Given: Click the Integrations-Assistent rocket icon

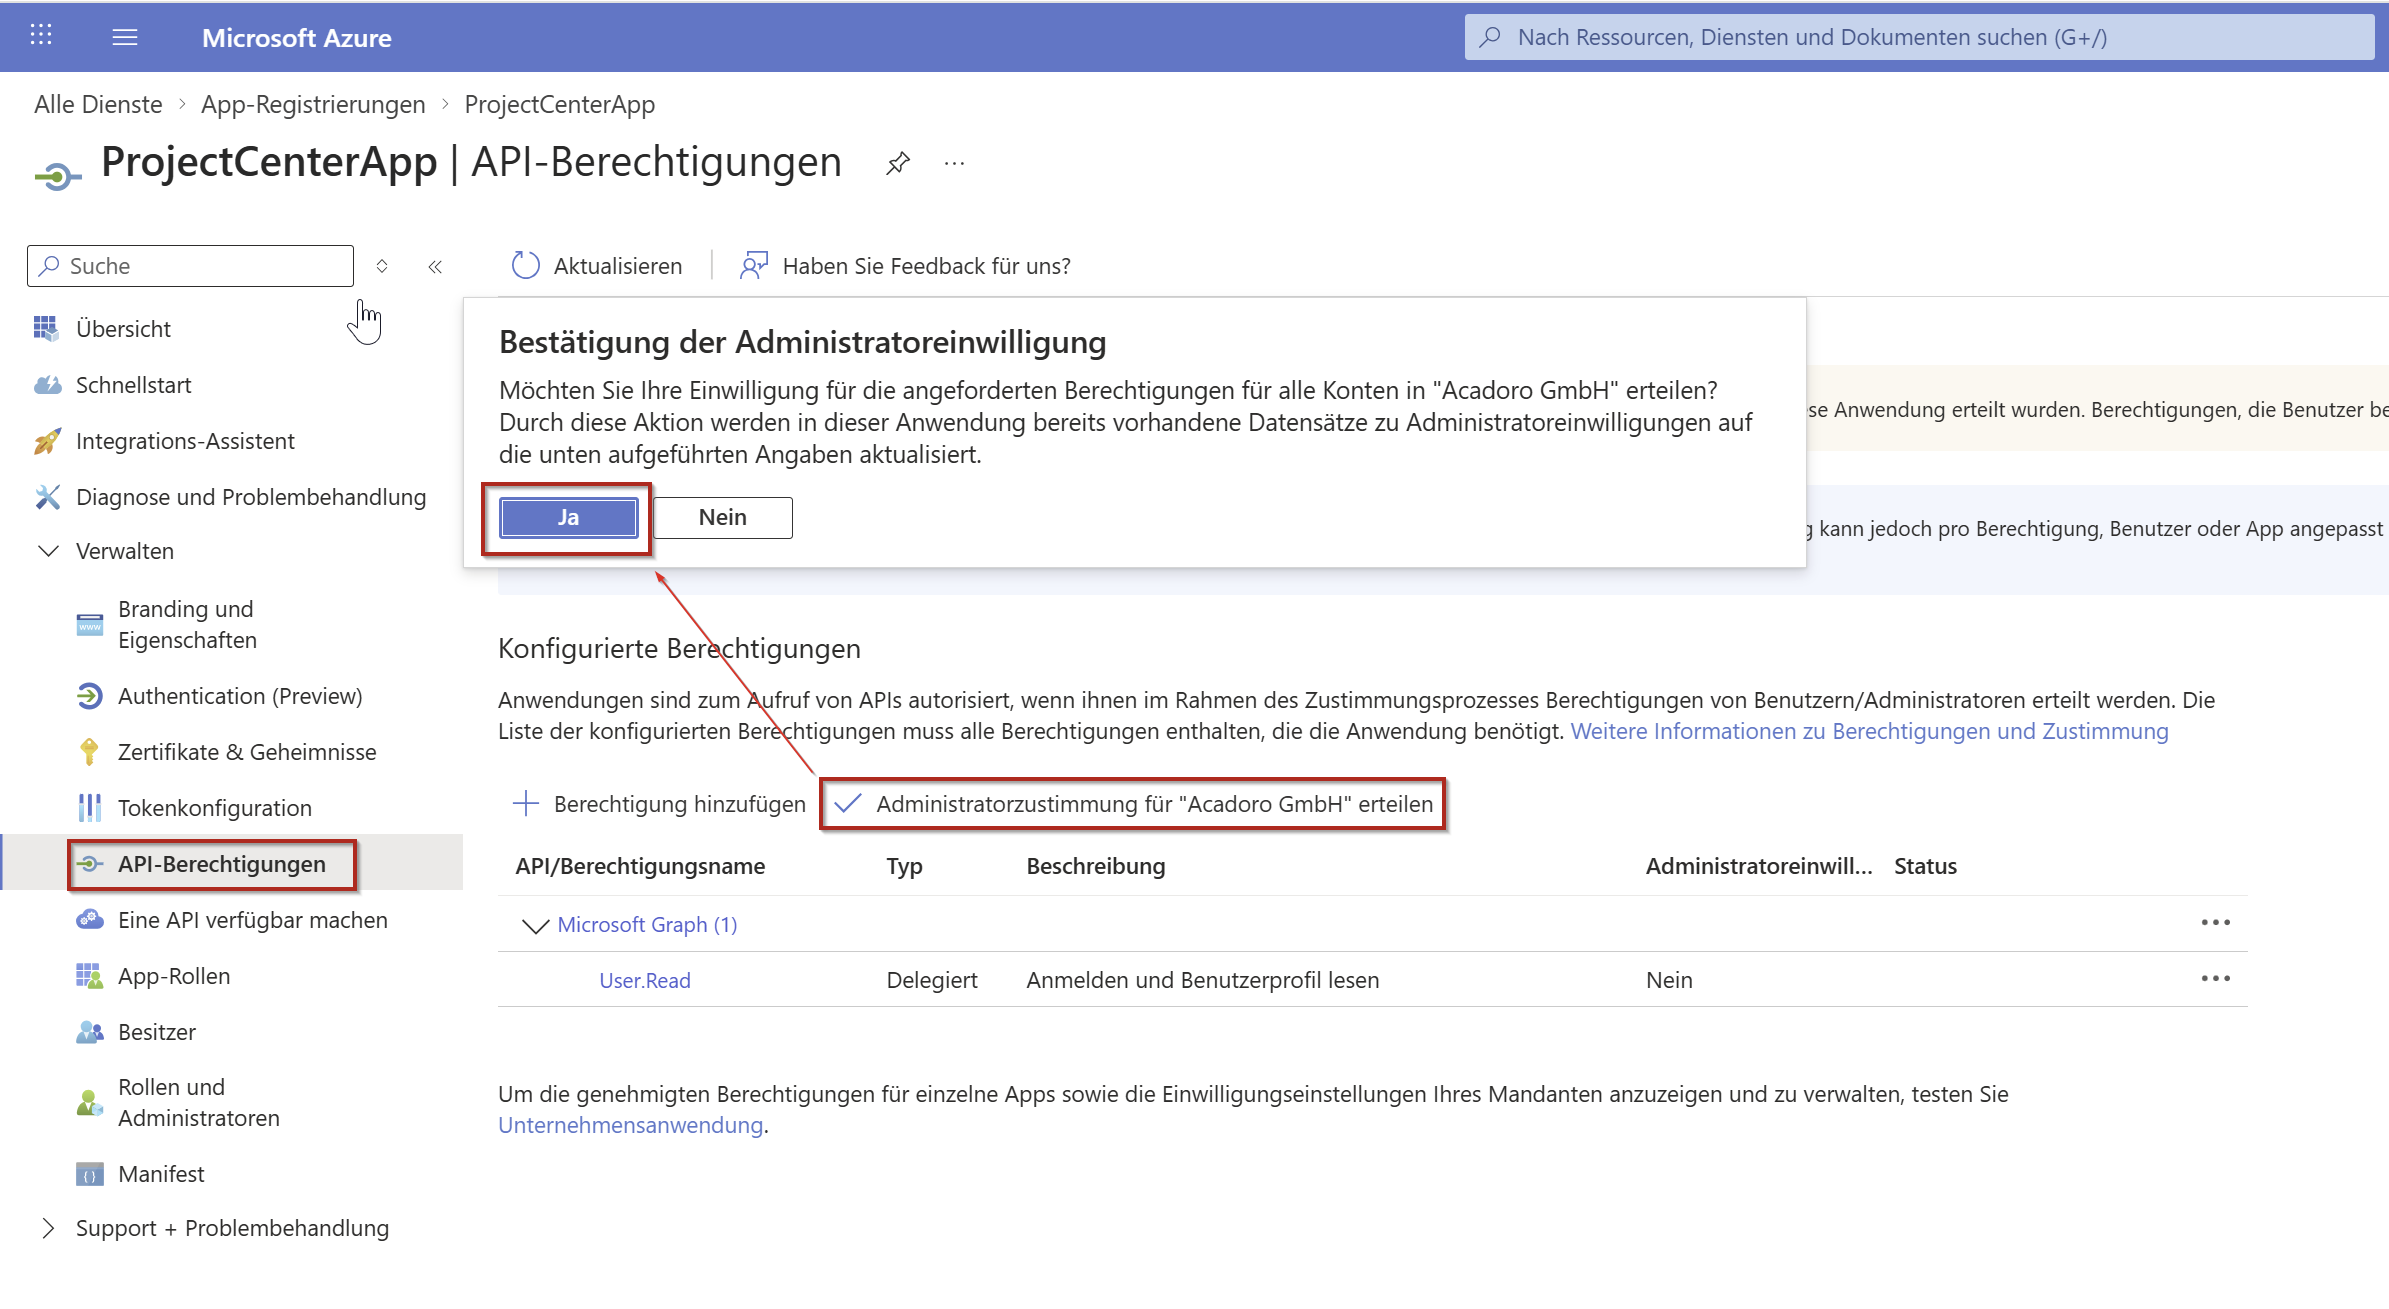Looking at the screenshot, I should pos(46,441).
